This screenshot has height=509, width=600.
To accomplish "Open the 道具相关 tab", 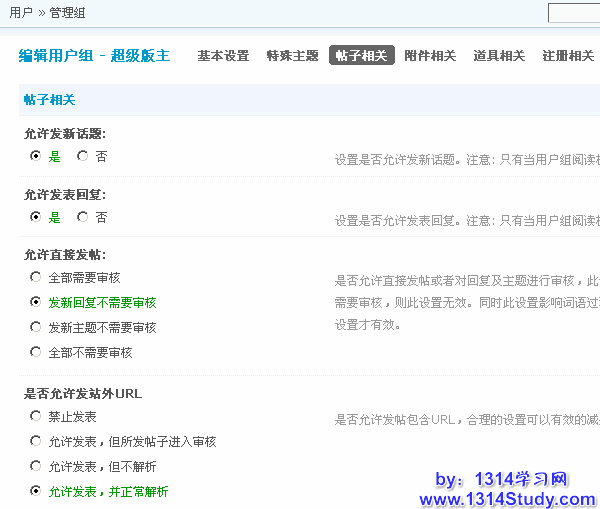I will pos(499,56).
